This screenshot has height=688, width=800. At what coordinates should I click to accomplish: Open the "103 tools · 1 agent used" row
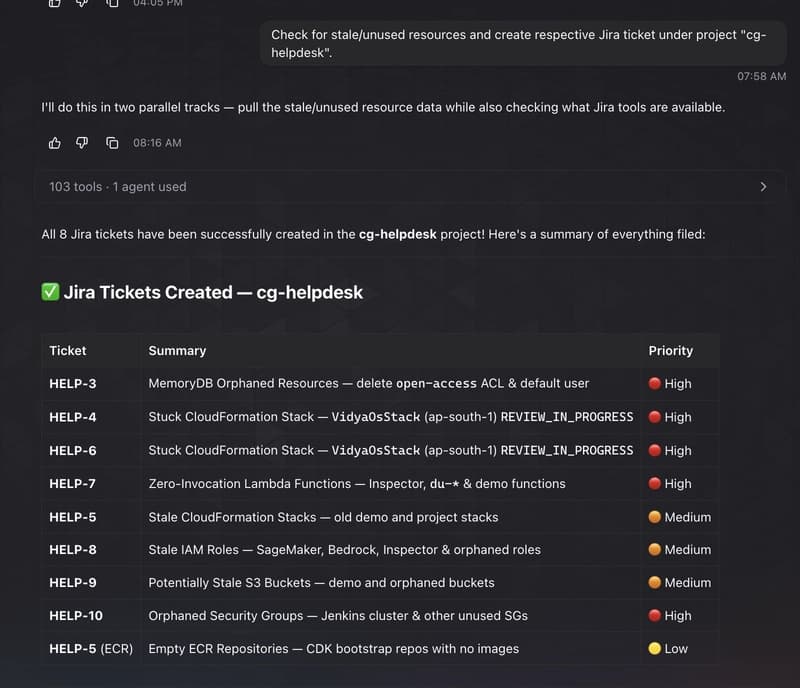(410, 187)
